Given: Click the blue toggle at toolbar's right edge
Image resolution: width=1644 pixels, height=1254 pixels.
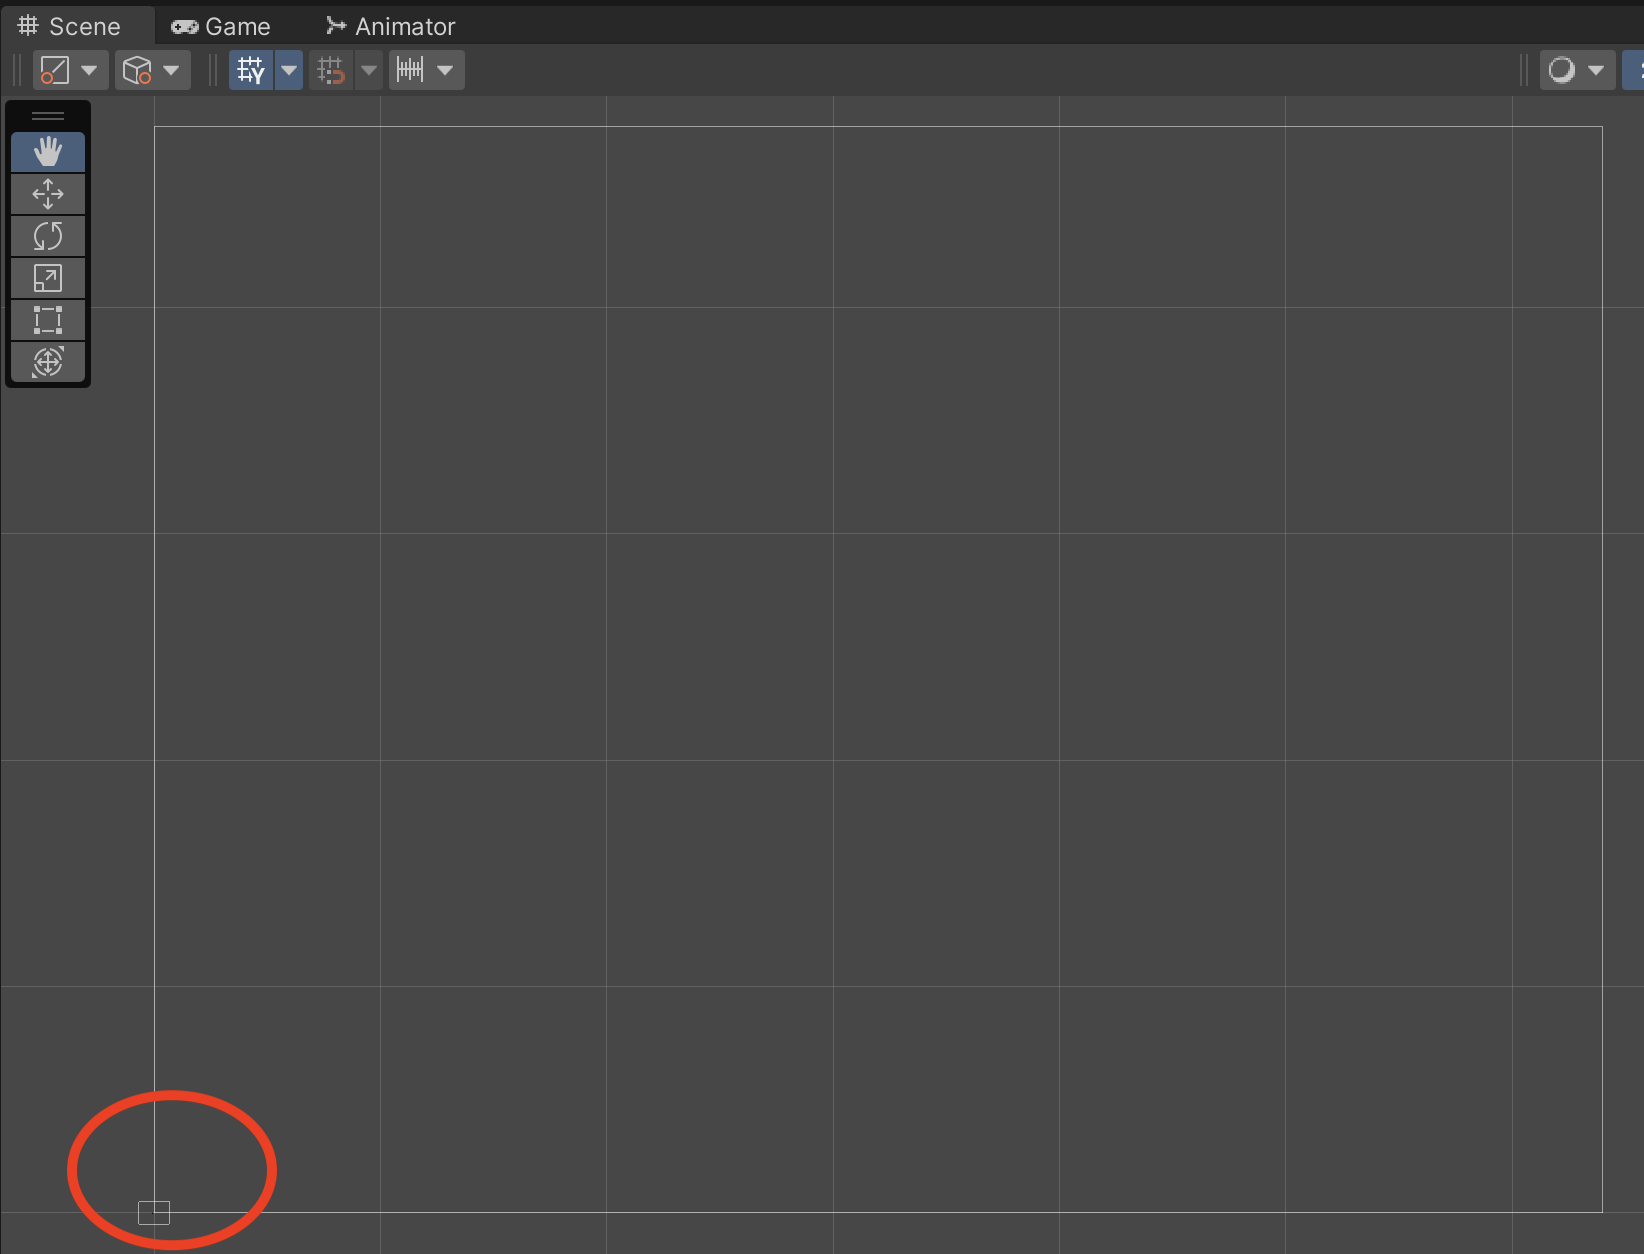Looking at the screenshot, I should (1636, 70).
